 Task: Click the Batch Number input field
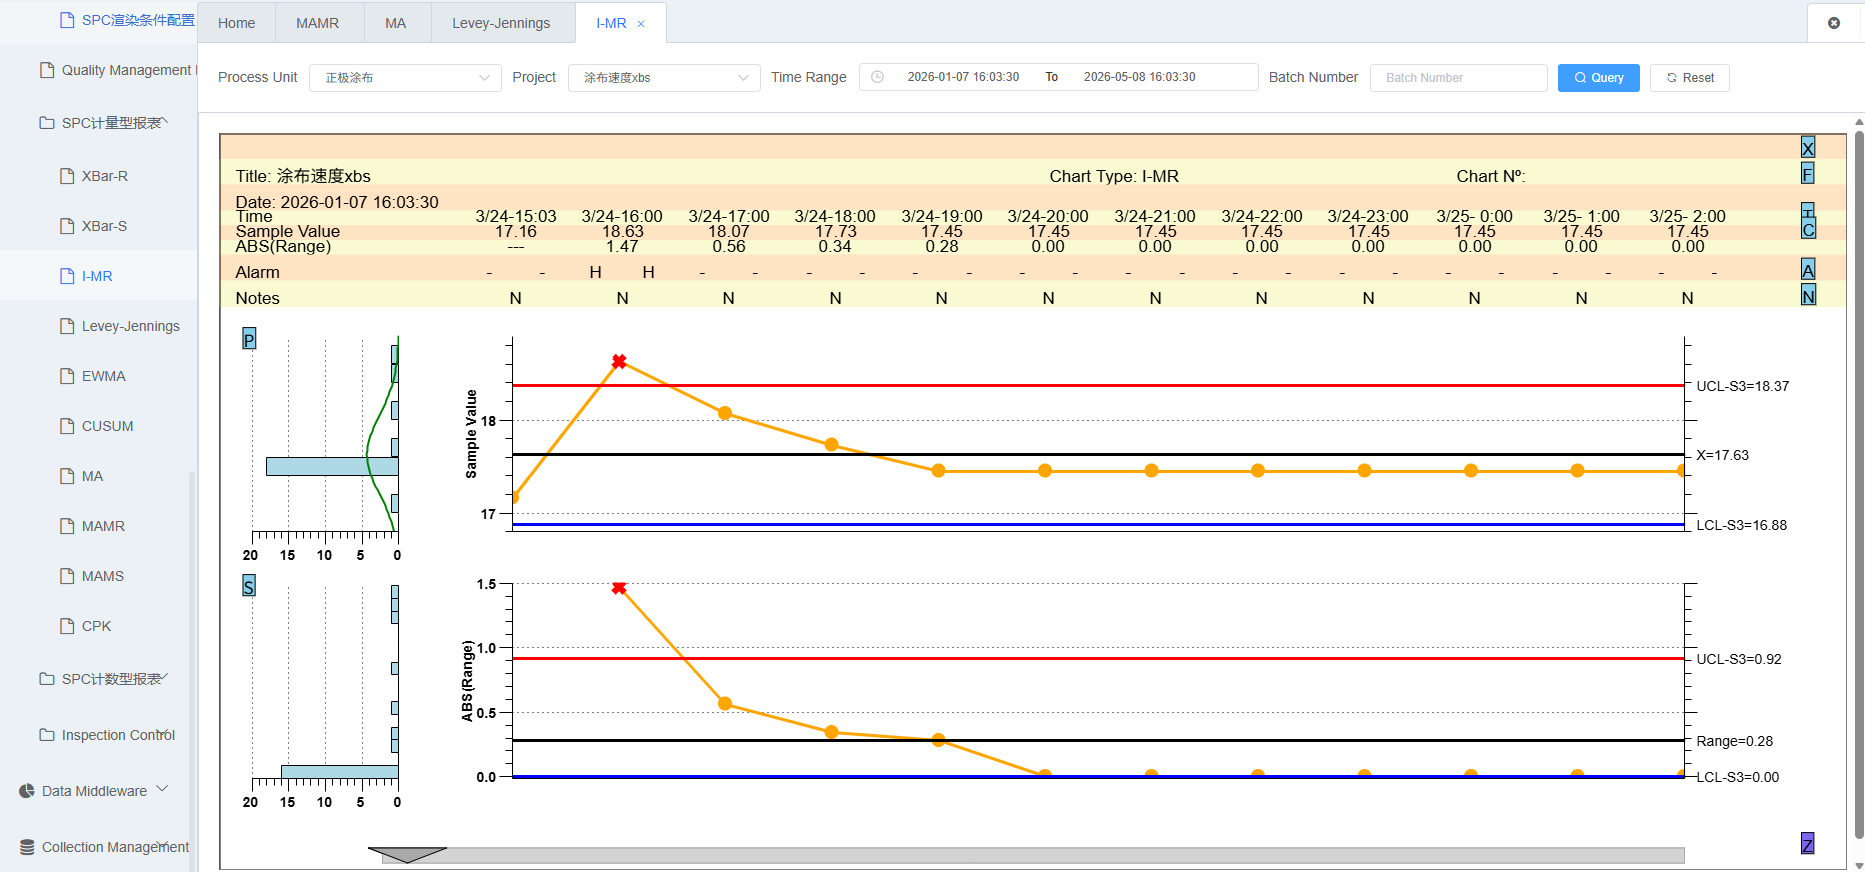point(1459,78)
